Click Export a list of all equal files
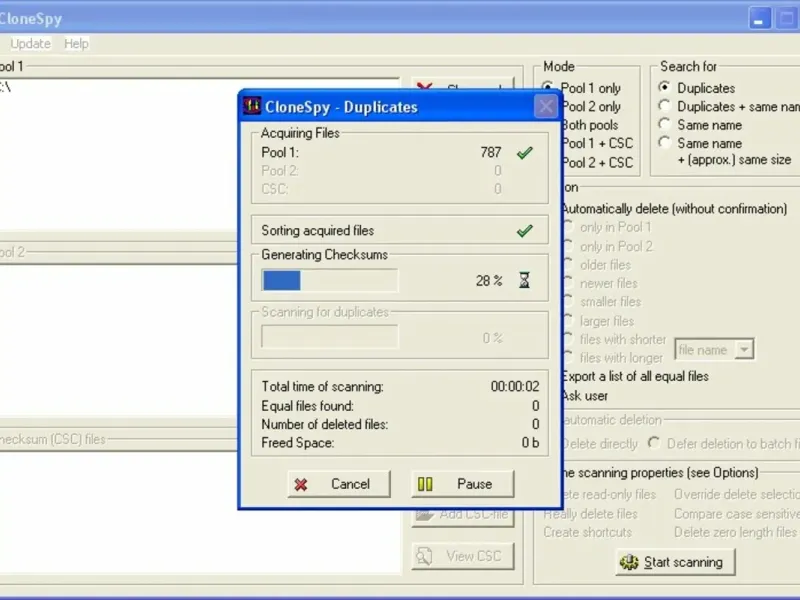800x600 pixels. tap(635, 377)
